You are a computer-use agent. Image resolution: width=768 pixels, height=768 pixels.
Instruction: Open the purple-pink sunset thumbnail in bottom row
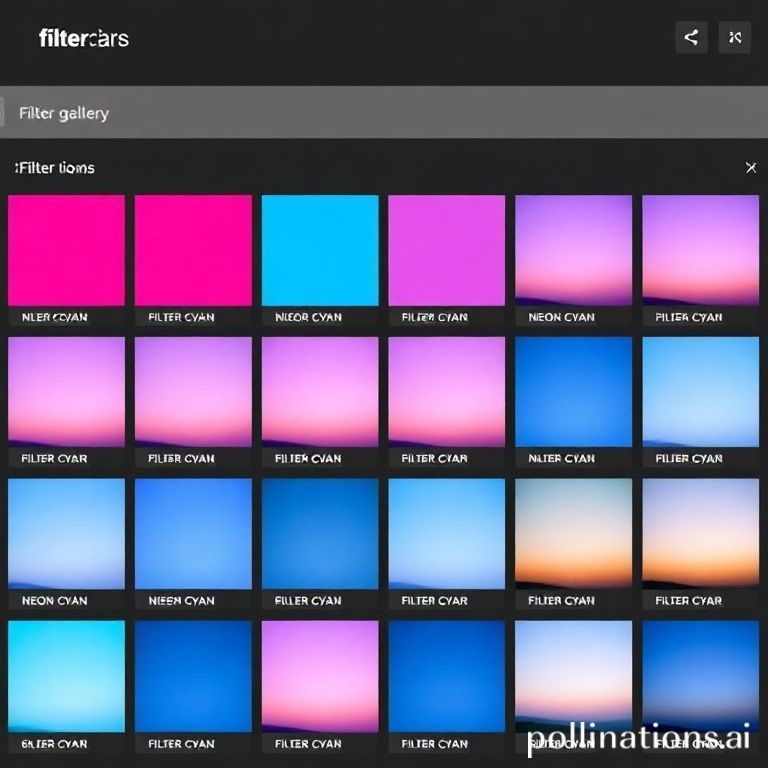click(x=320, y=676)
